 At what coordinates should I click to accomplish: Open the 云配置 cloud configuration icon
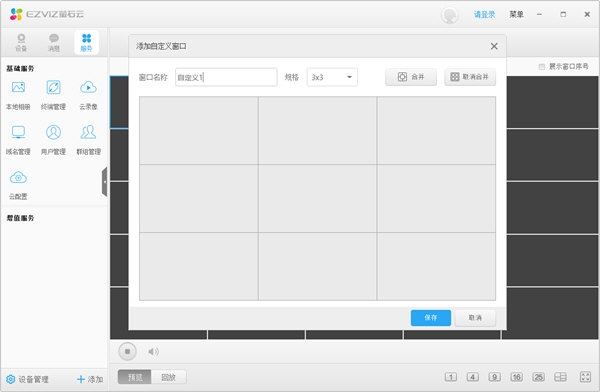pos(18,178)
